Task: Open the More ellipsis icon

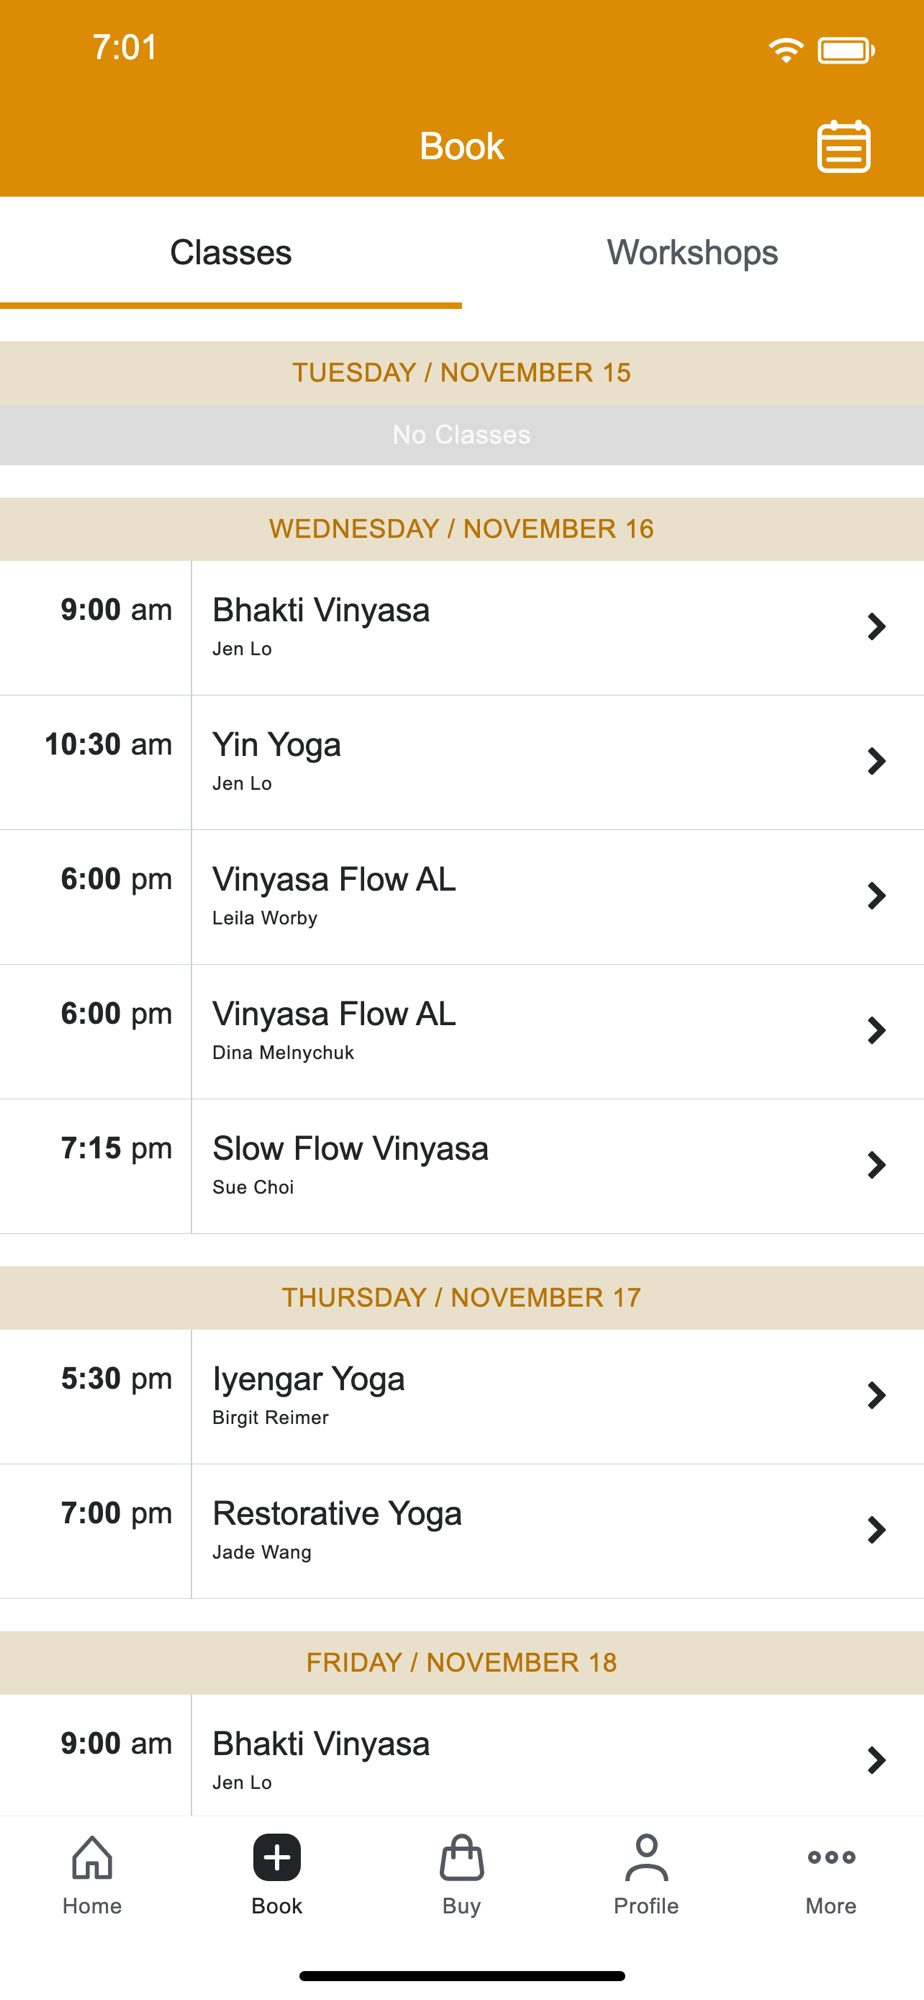Action: tap(831, 1858)
